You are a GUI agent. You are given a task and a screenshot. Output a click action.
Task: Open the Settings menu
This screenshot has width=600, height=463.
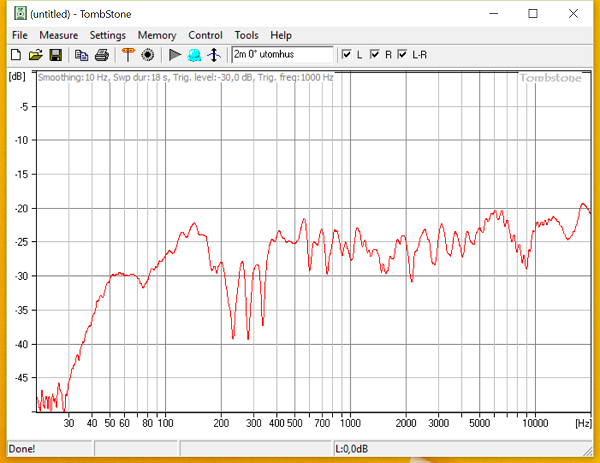coord(108,35)
